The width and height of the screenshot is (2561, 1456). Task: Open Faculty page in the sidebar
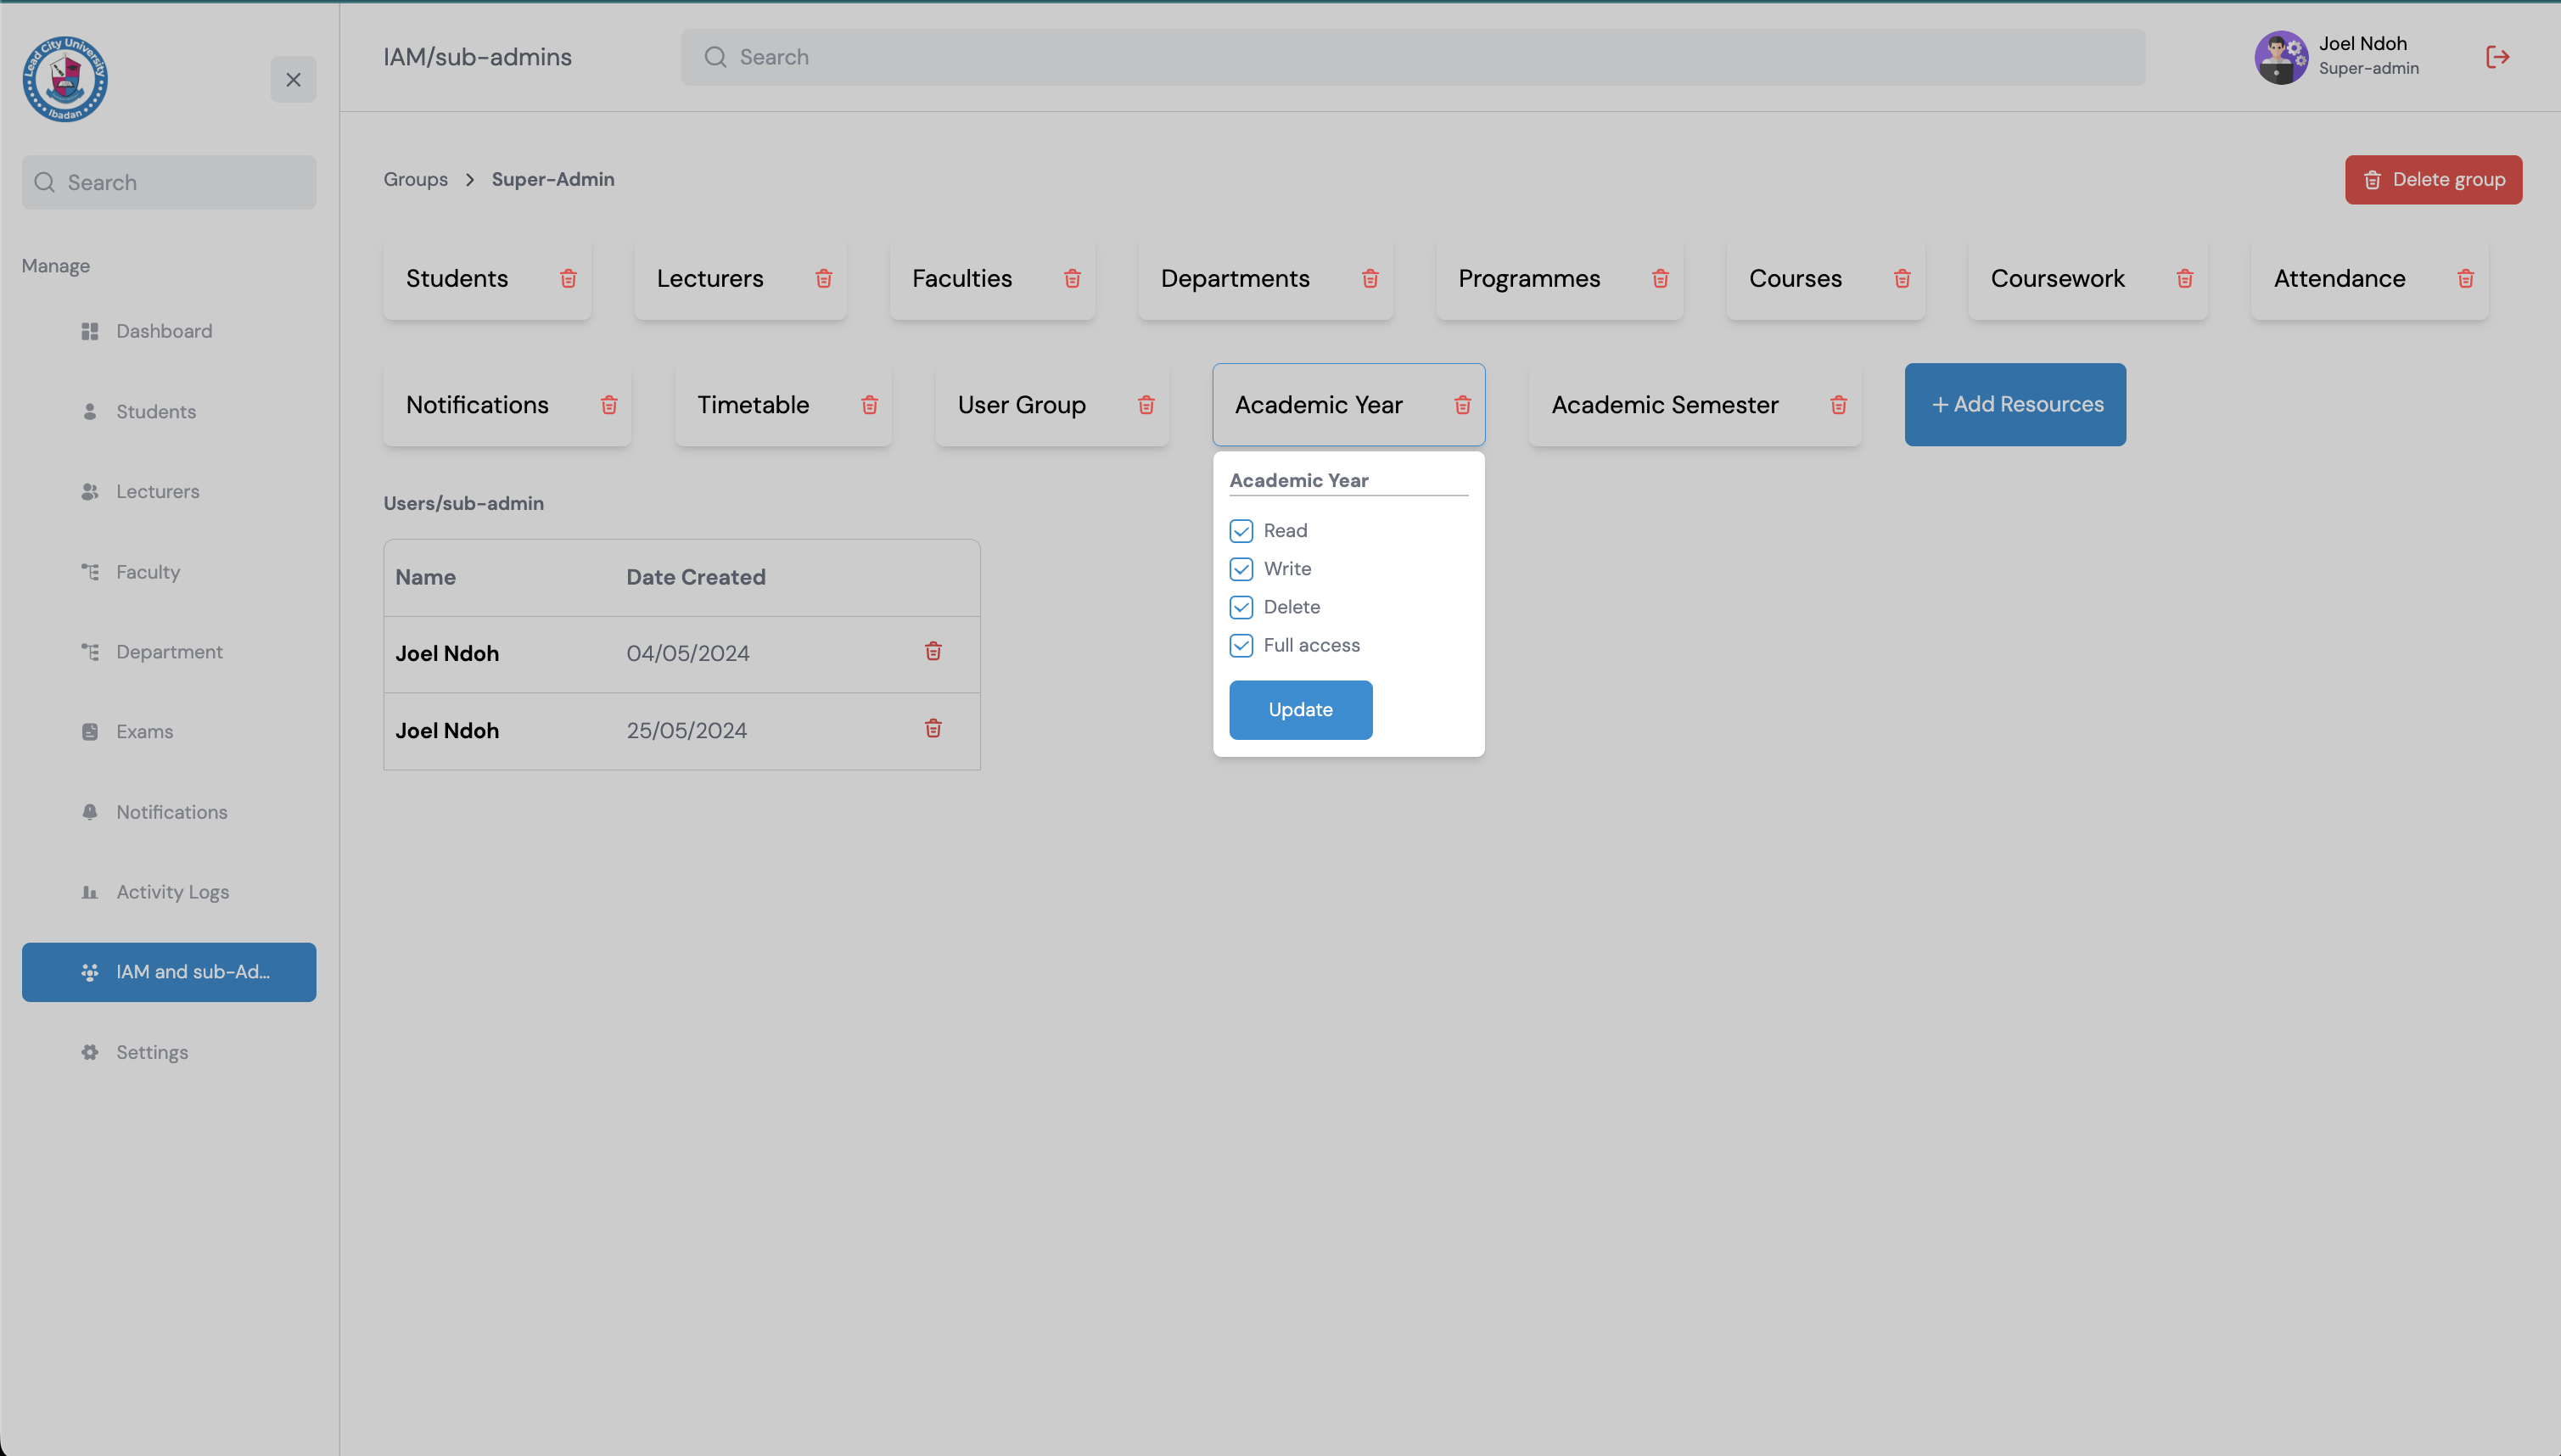tap(169, 572)
